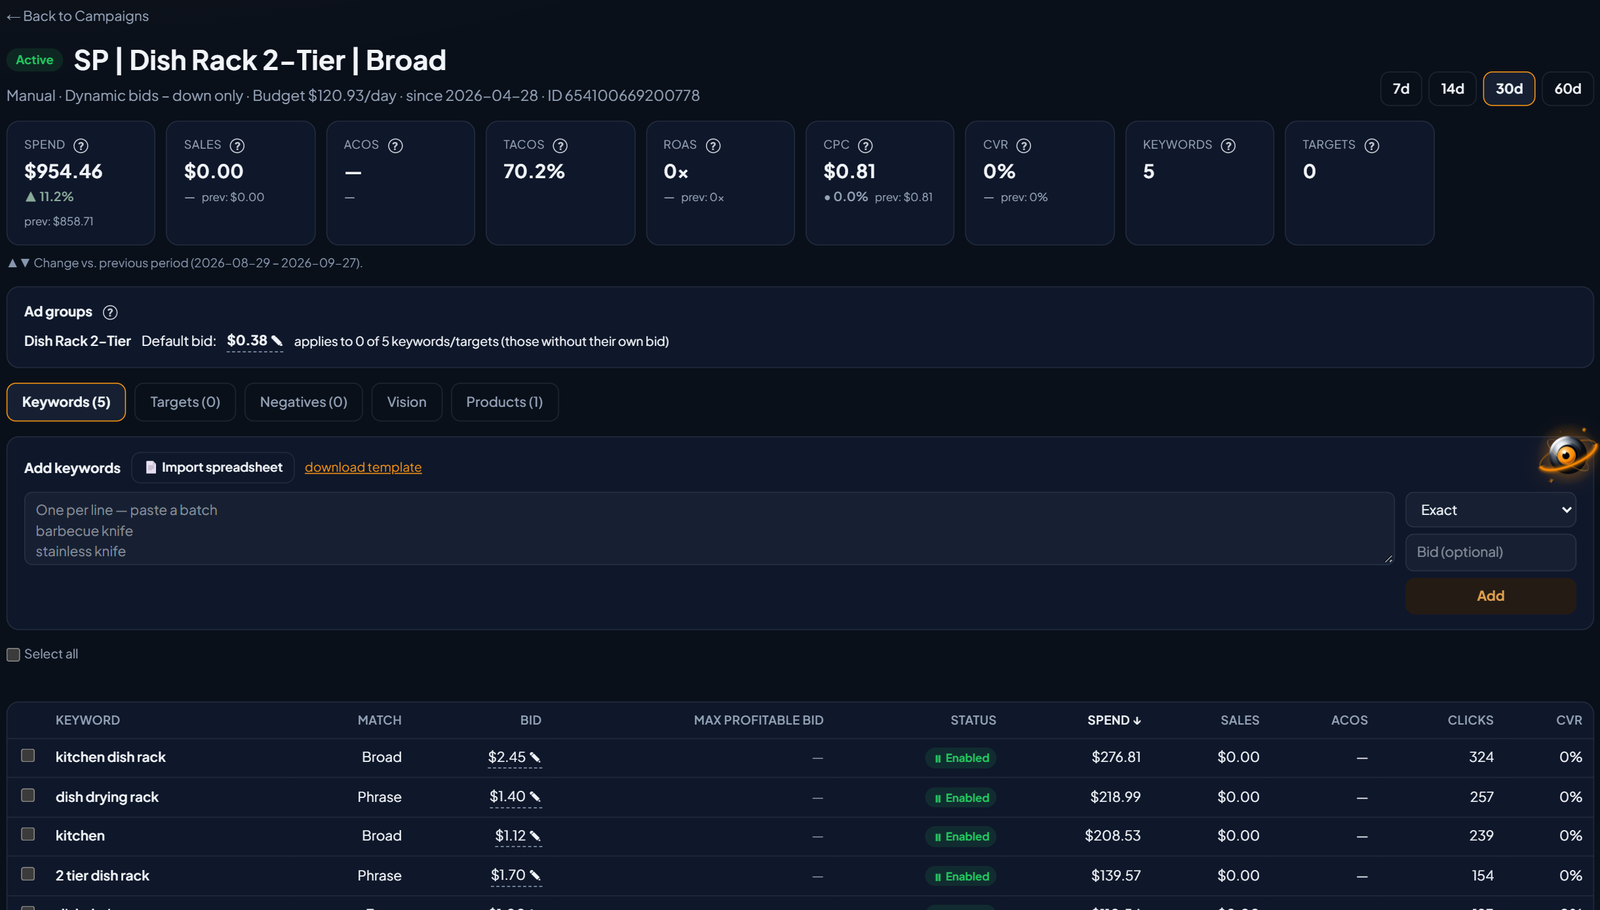The width and height of the screenshot is (1600, 910).
Task: Edit default bid $0.38 pencil icon
Action: pos(277,341)
